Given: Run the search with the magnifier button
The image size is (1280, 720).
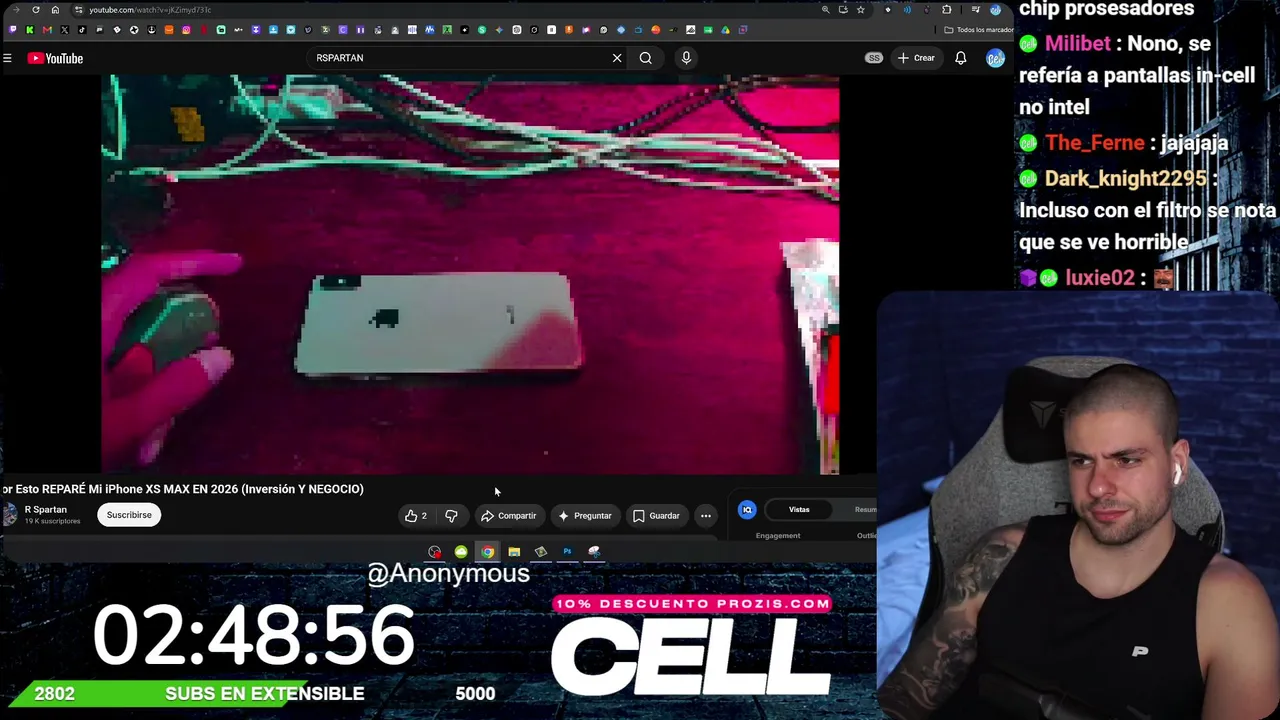Looking at the screenshot, I should click(646, 58).
